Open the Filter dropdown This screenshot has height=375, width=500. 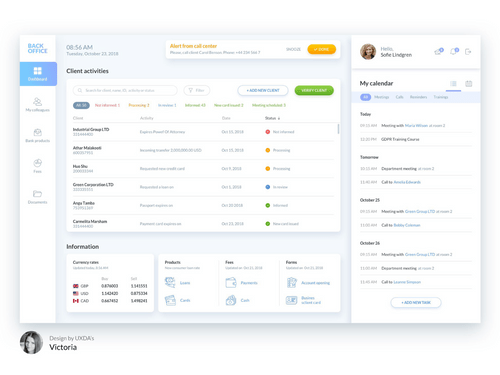point(197,90)
